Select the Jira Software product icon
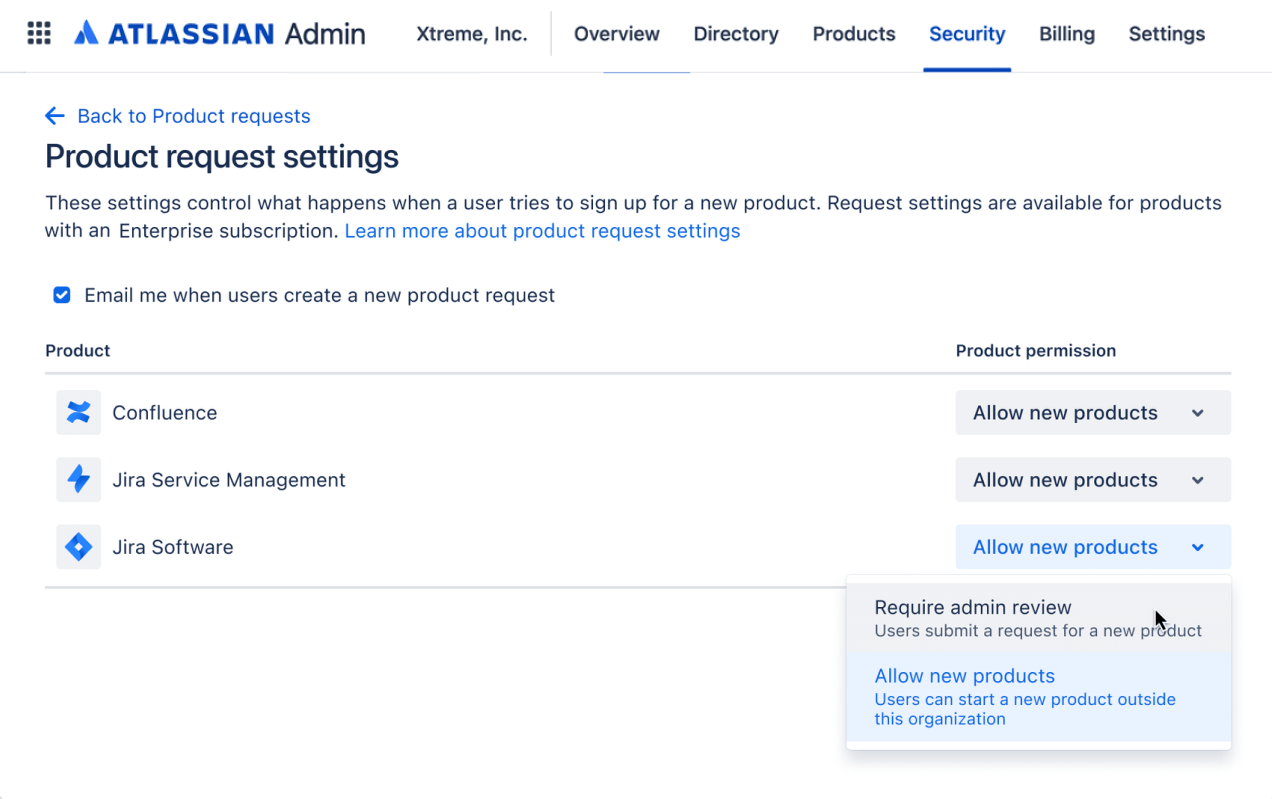The width and height of the screenshot is (1272, 799). (x=78, y=546)
